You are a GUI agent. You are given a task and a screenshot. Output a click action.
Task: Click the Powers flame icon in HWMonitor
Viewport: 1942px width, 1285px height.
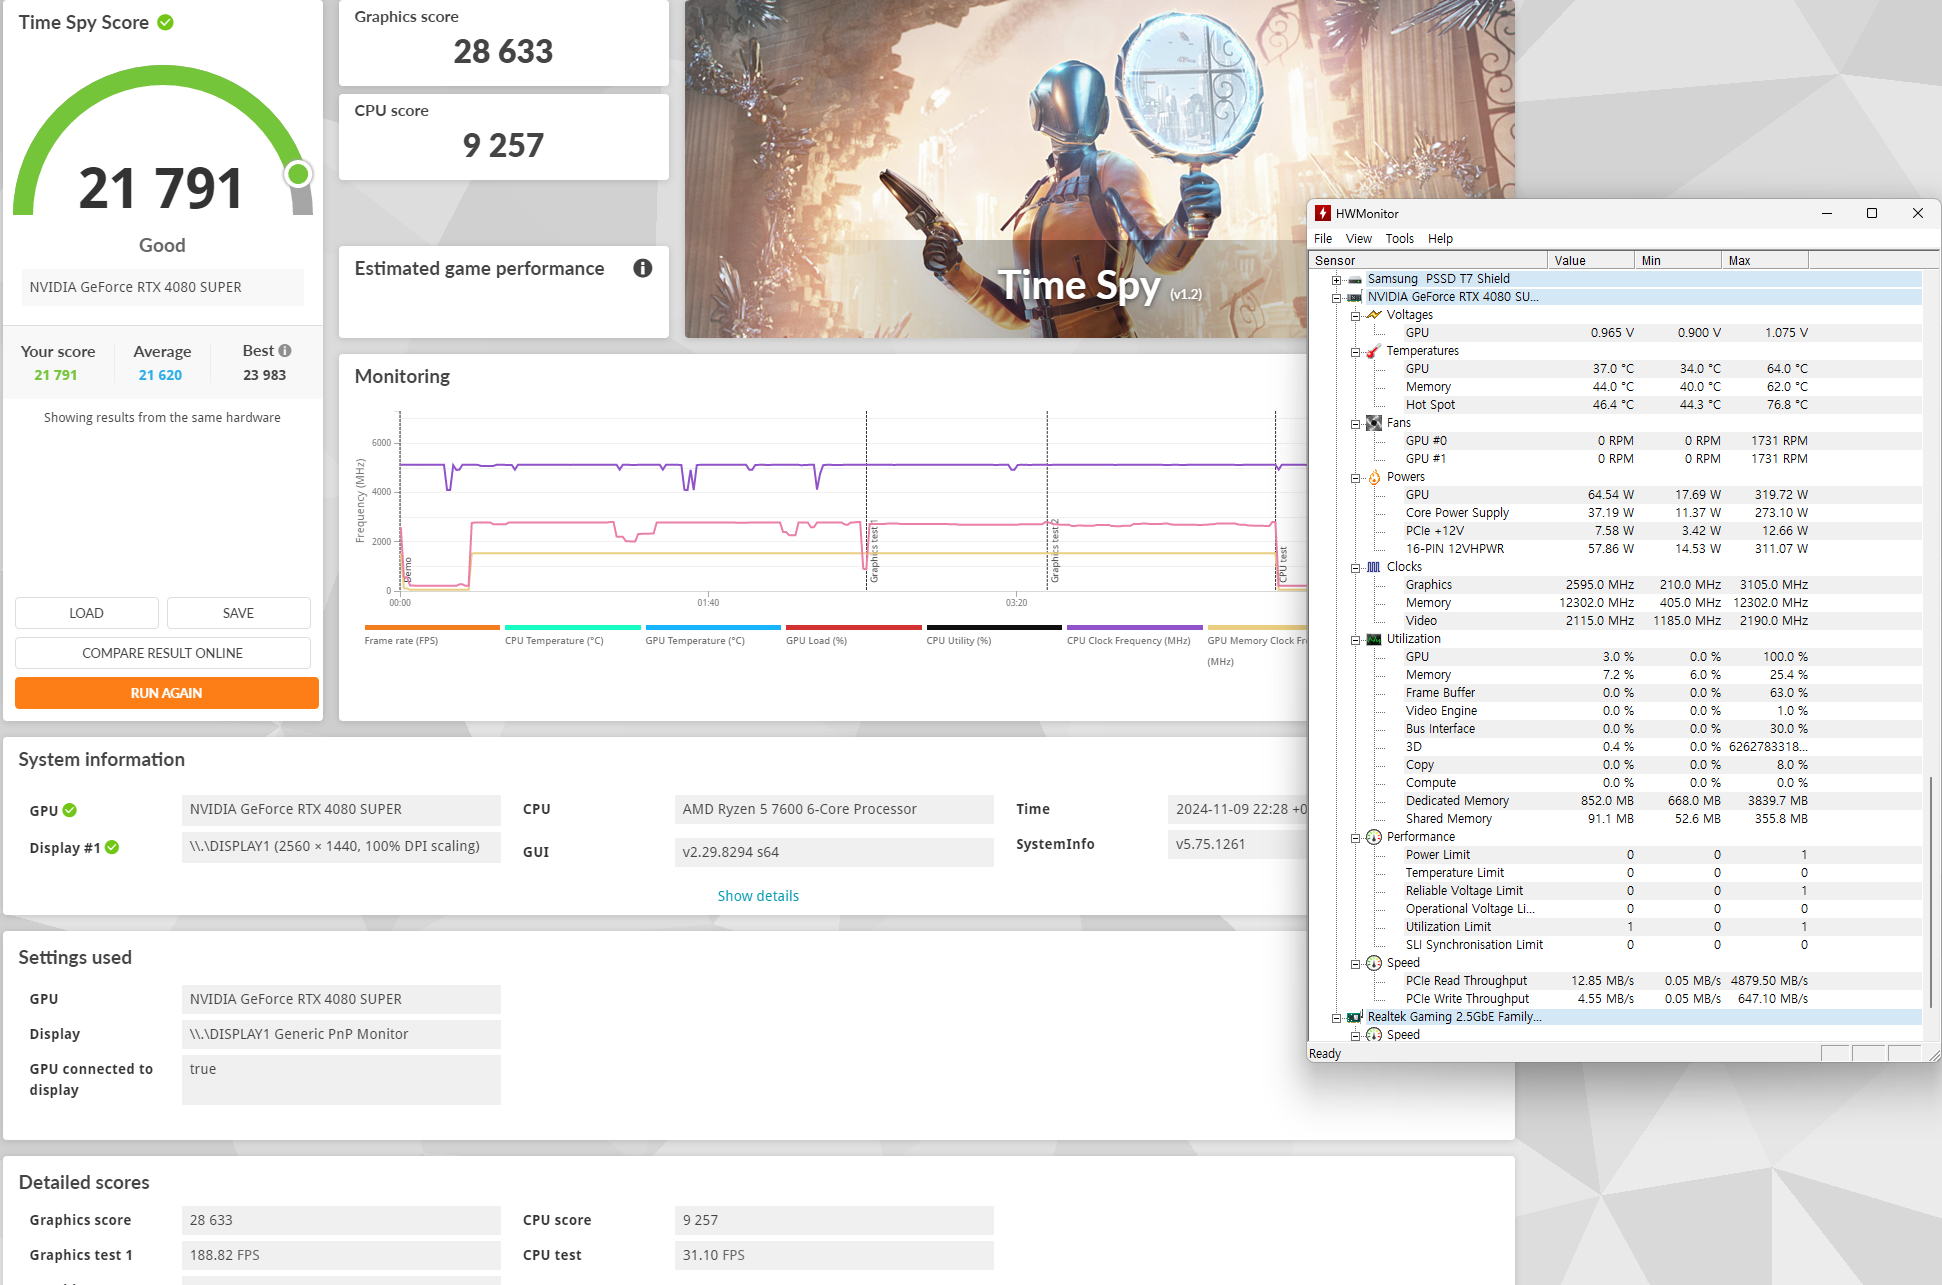coord(1374,477)
